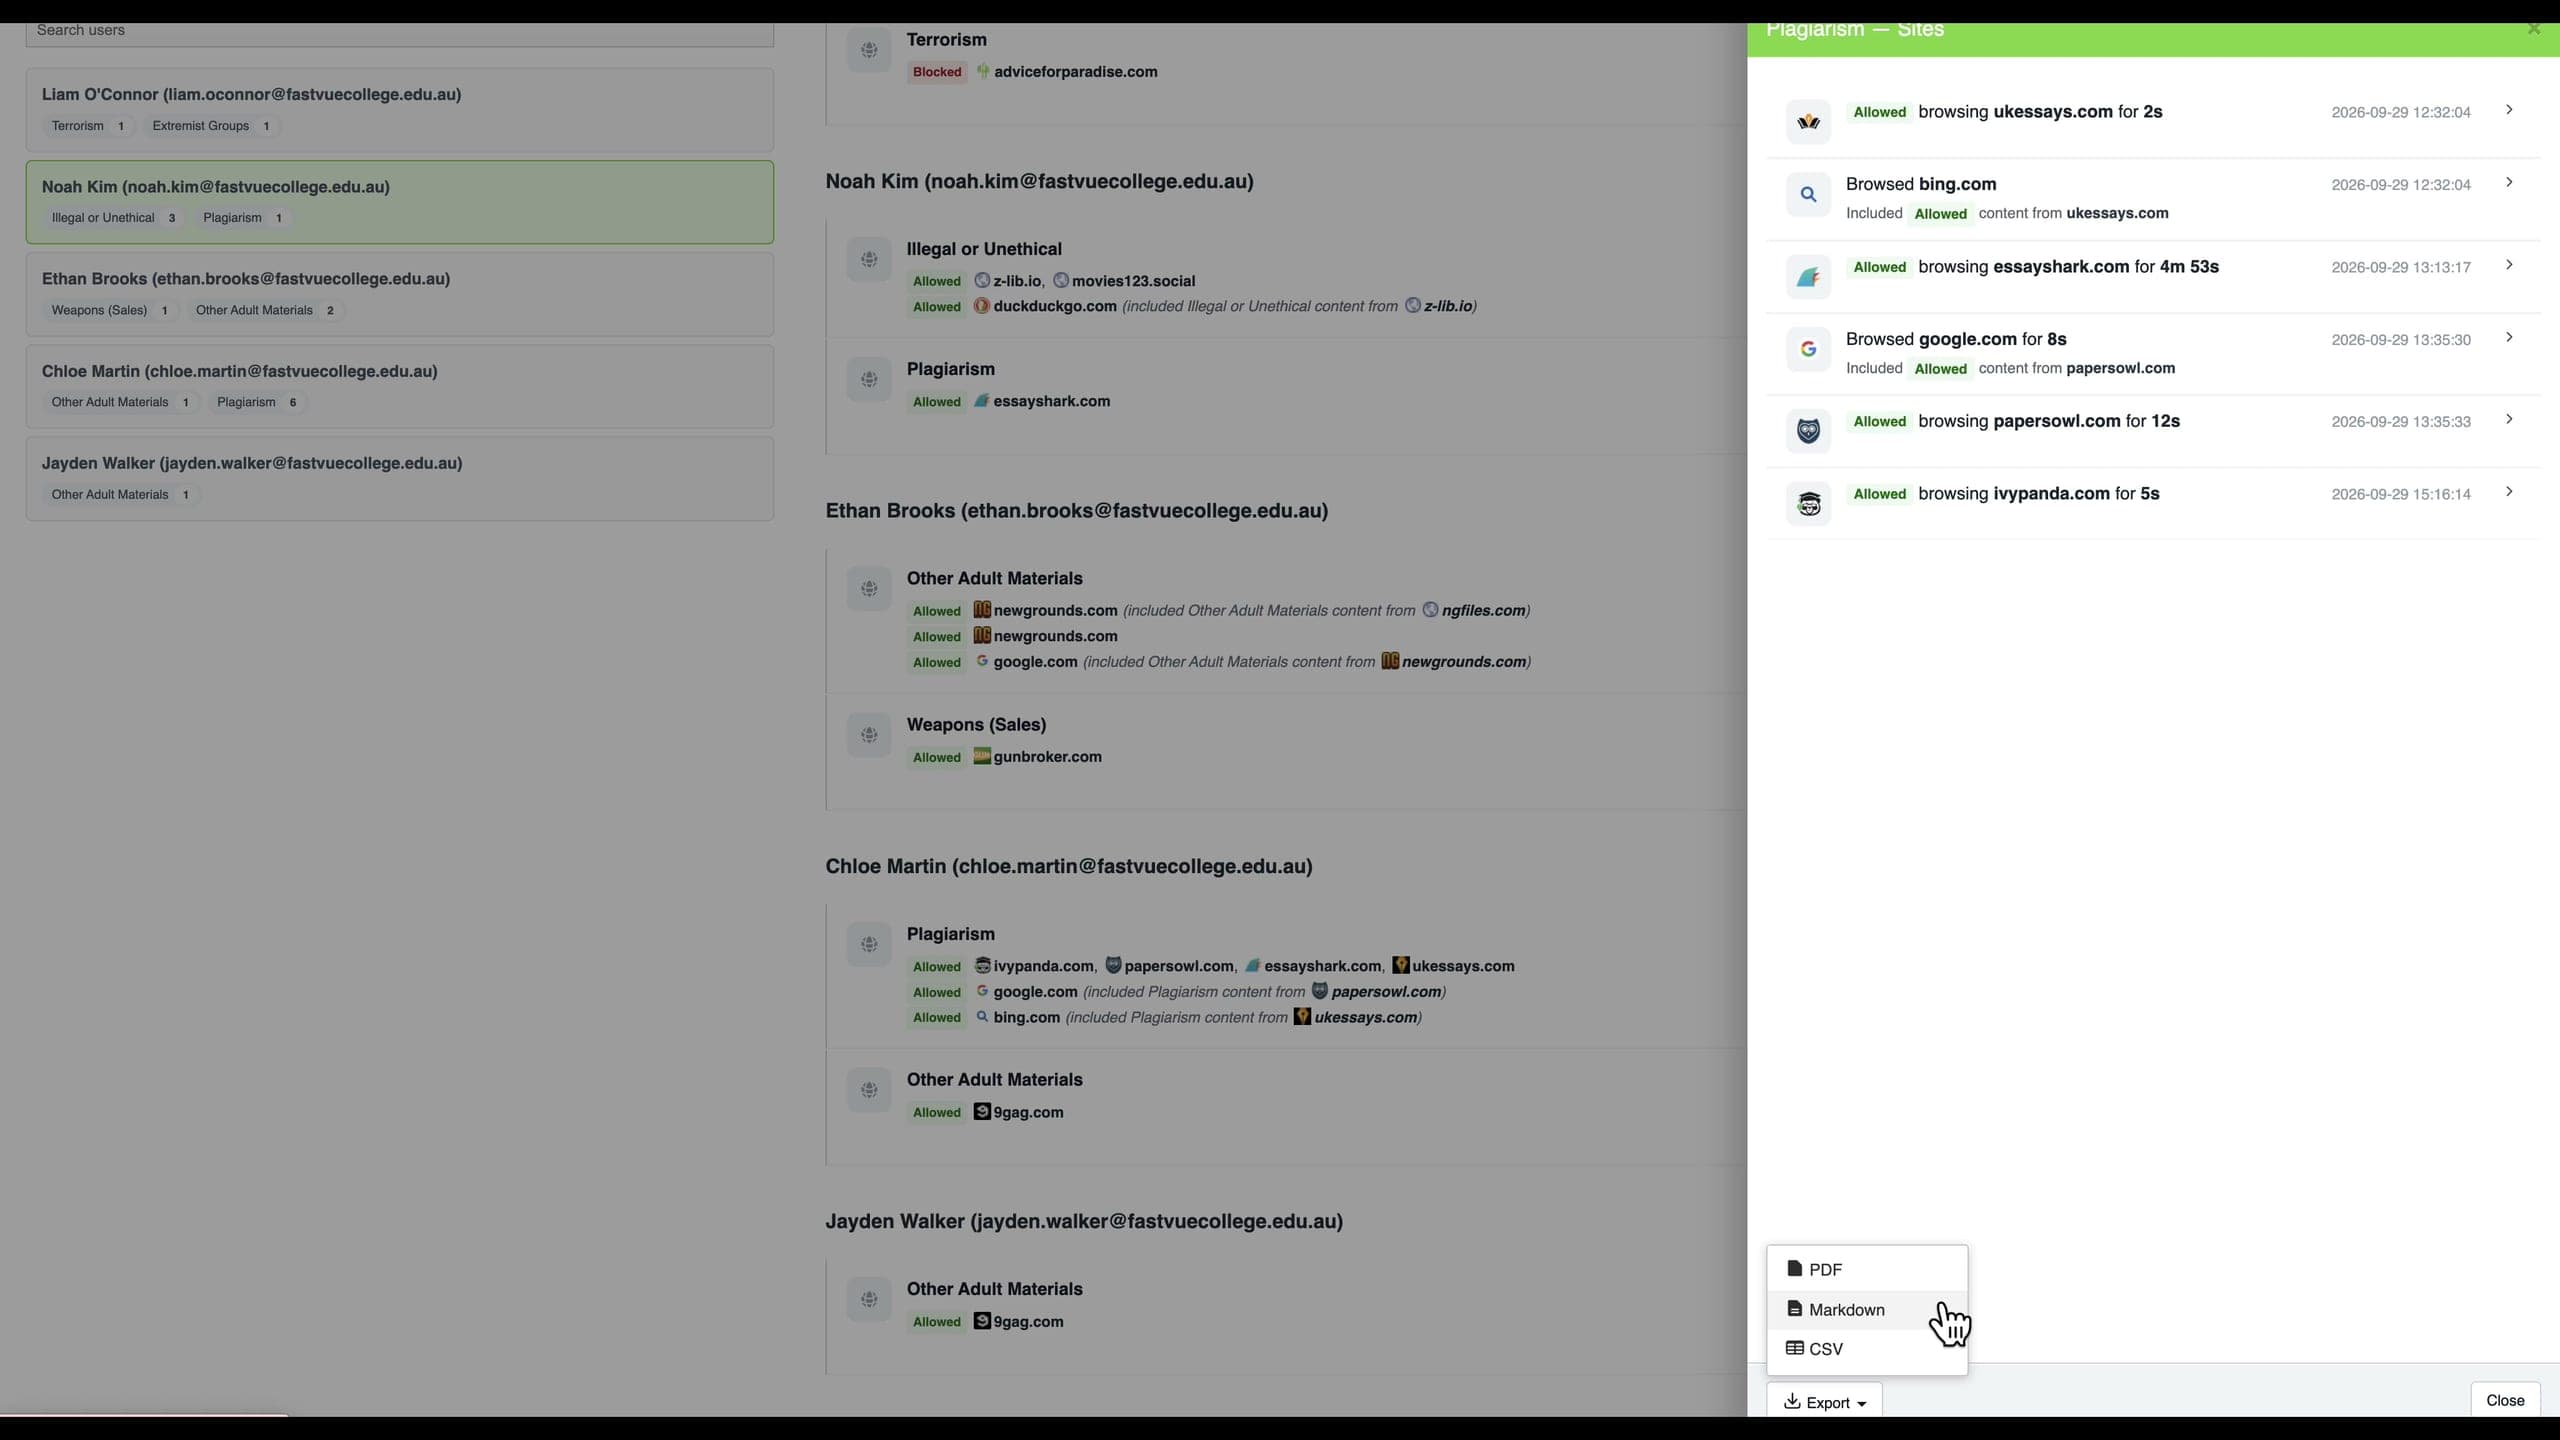This screenshot has height=1440, width=2560.
Task: Expand the google.com for 8s entry chevron
Action: click(x=2509, y=338)
